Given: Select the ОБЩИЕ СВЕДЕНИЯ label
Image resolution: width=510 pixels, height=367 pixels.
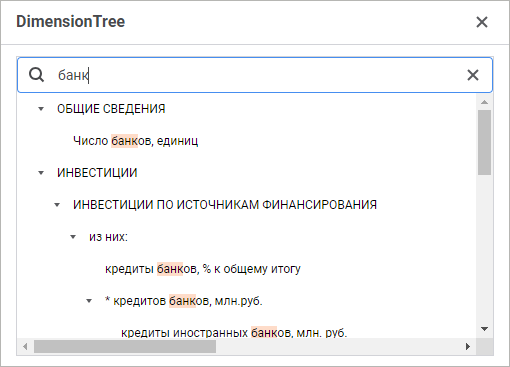Looking at the screenshot, I should coord(111,109).
